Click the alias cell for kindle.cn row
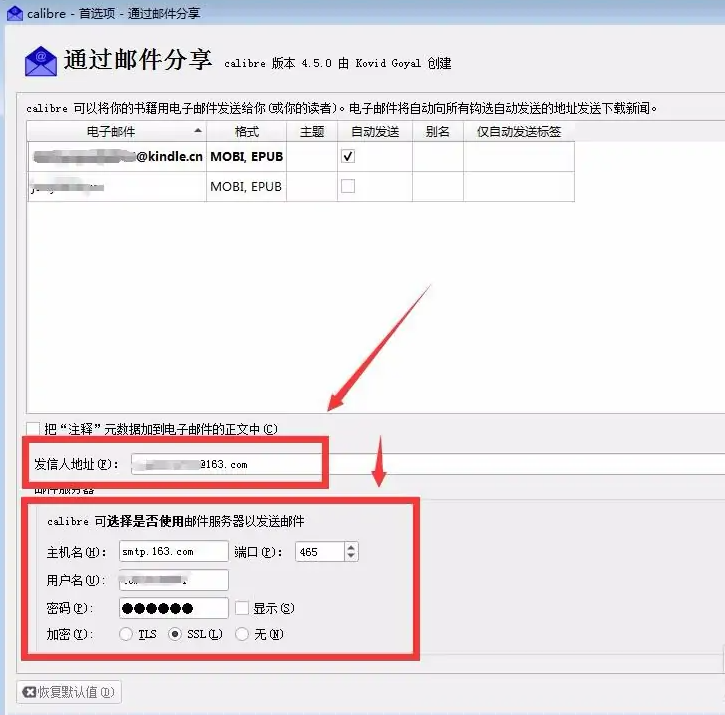This screenshot has width=725, height=715. tap(437, 157)
